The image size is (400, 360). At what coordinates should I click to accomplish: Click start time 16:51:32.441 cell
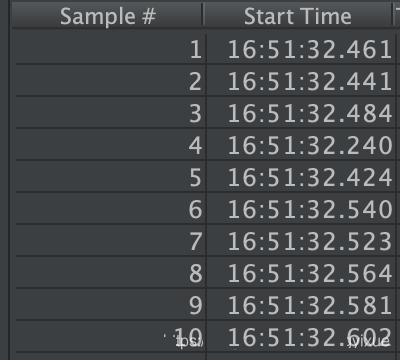pos(301,81)
